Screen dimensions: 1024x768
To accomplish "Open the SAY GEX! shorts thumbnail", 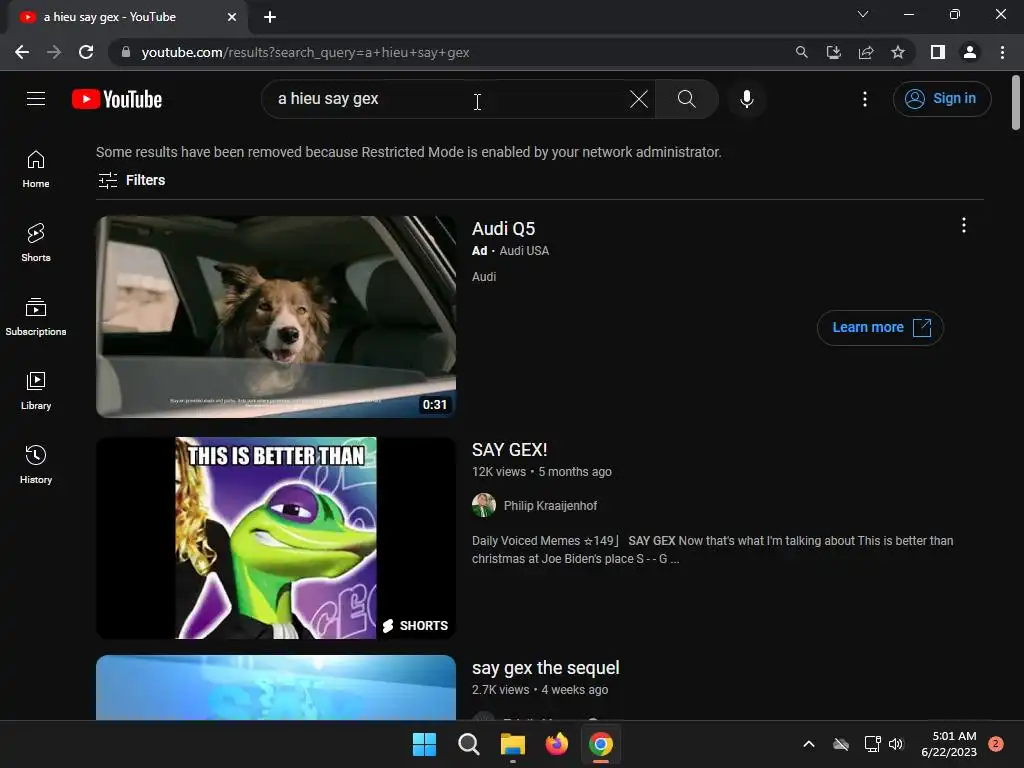I will pyautogui.click(x=276, y=538).
